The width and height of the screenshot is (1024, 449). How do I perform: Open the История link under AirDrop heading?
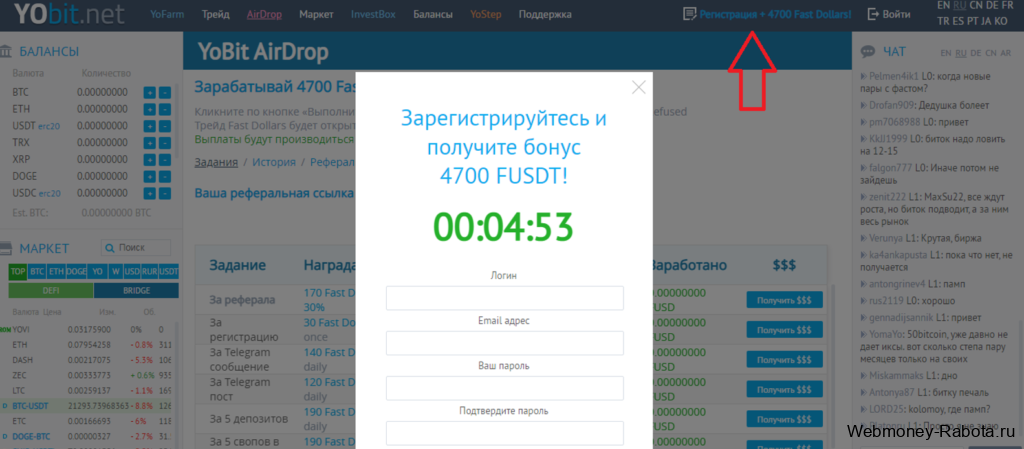click(x=274, y=163)
